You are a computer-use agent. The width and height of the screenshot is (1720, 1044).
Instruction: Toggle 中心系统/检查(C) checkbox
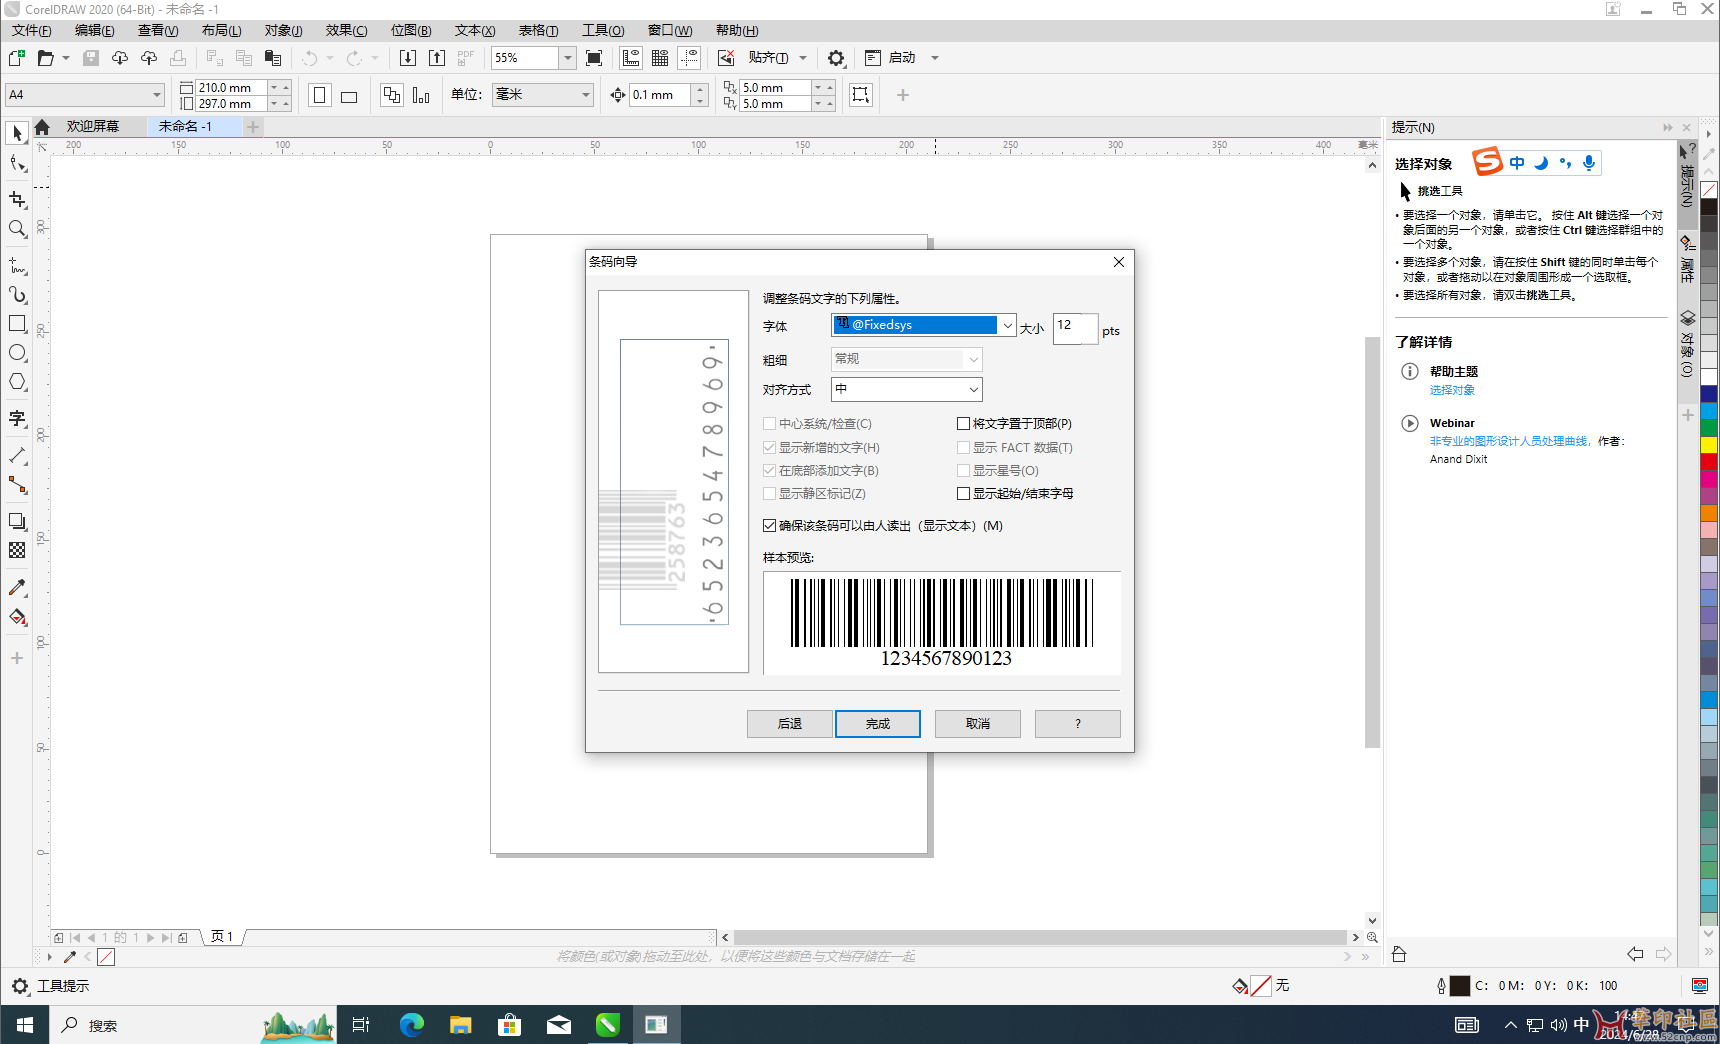(769, 424)
